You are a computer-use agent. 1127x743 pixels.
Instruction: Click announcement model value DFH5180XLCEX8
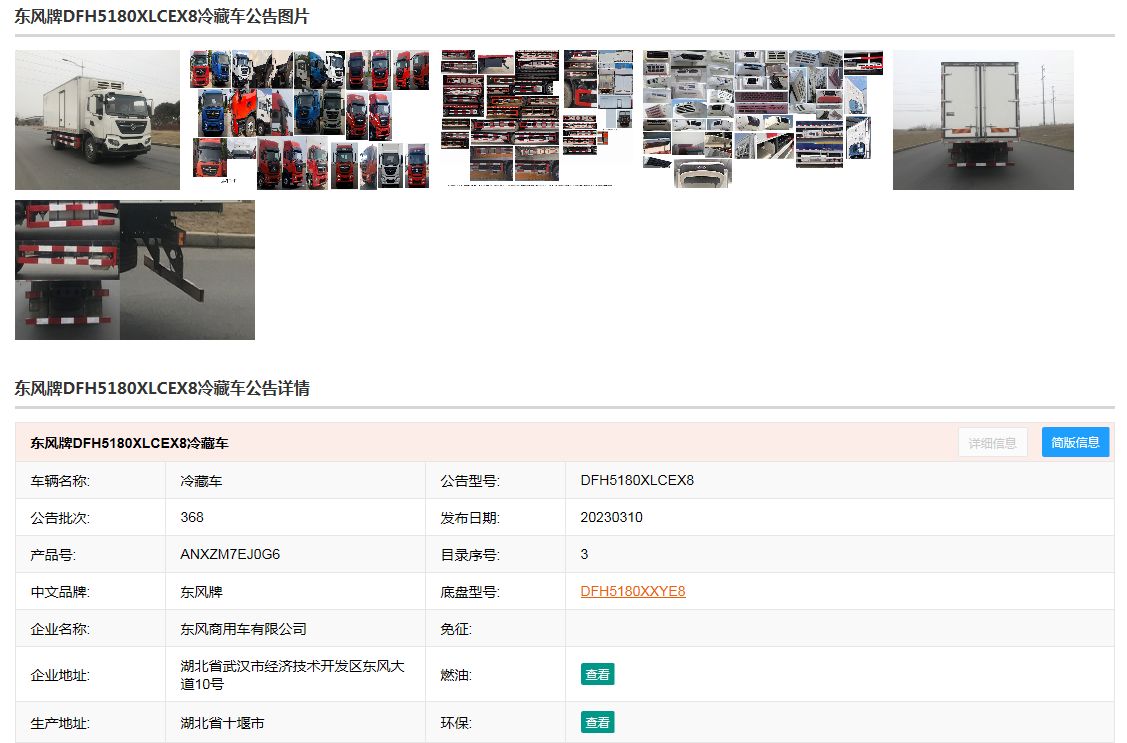tap(637, 480)
